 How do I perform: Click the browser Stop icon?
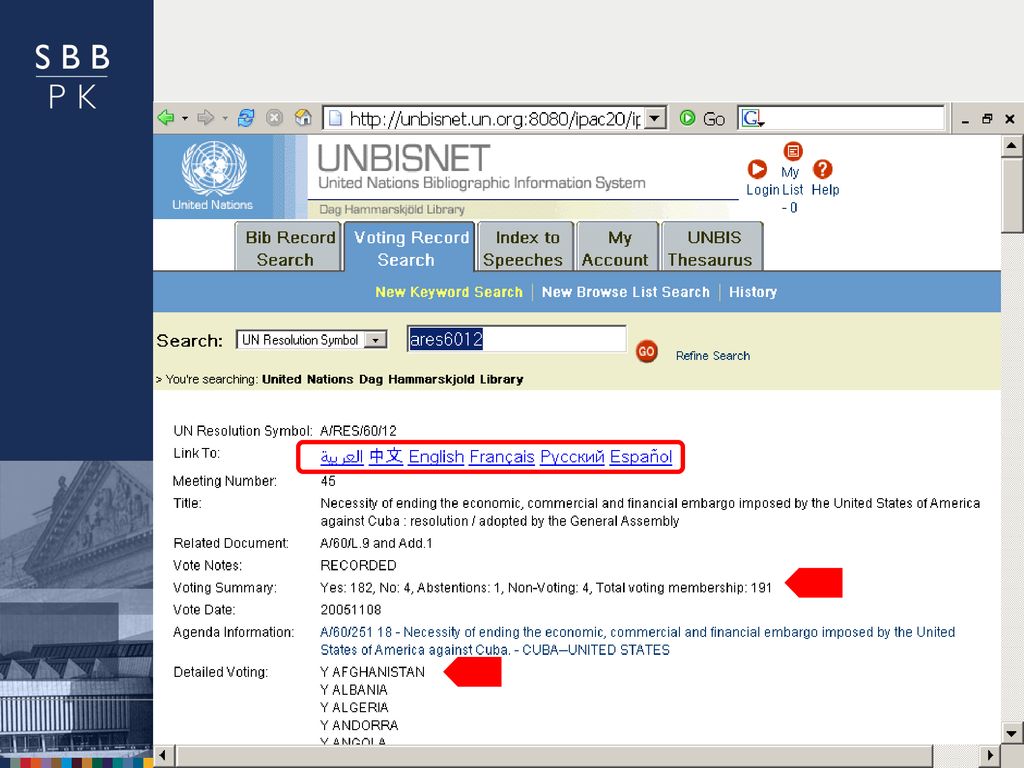274,118
